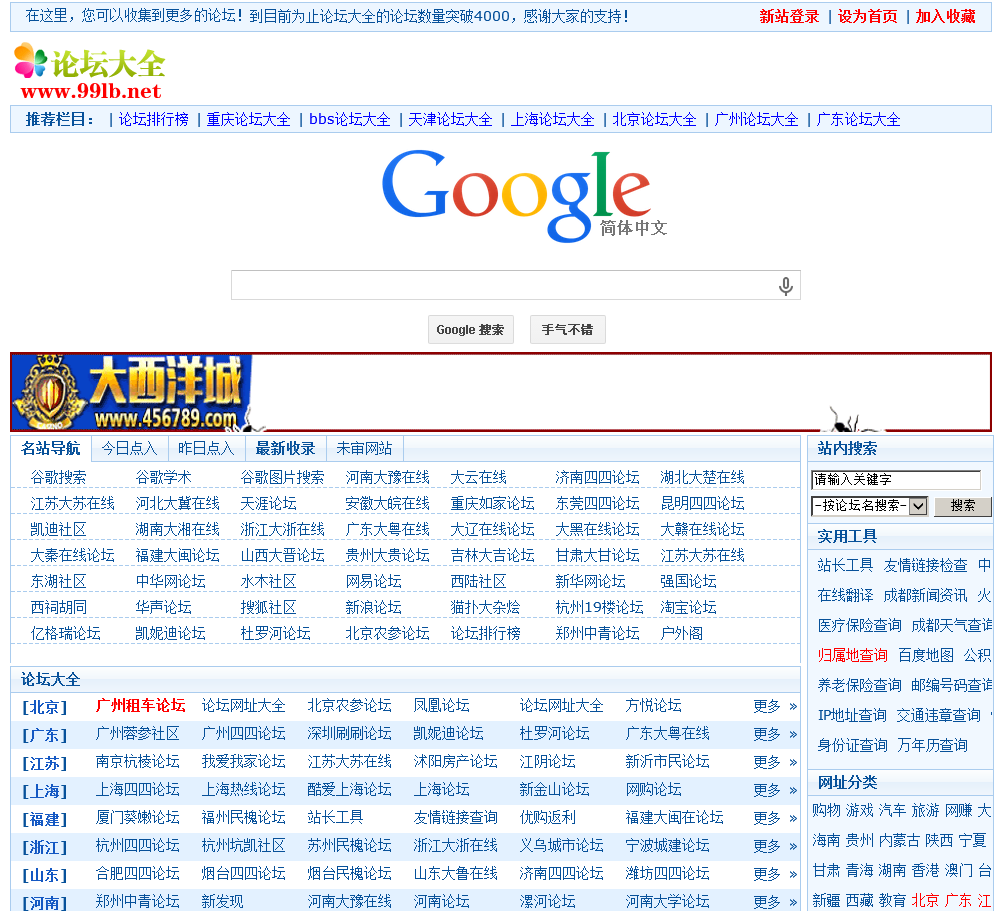Viewport: 1002px width, 911px height.
Task: Open the 谷歌学术 link
Action: click(163, 478)
